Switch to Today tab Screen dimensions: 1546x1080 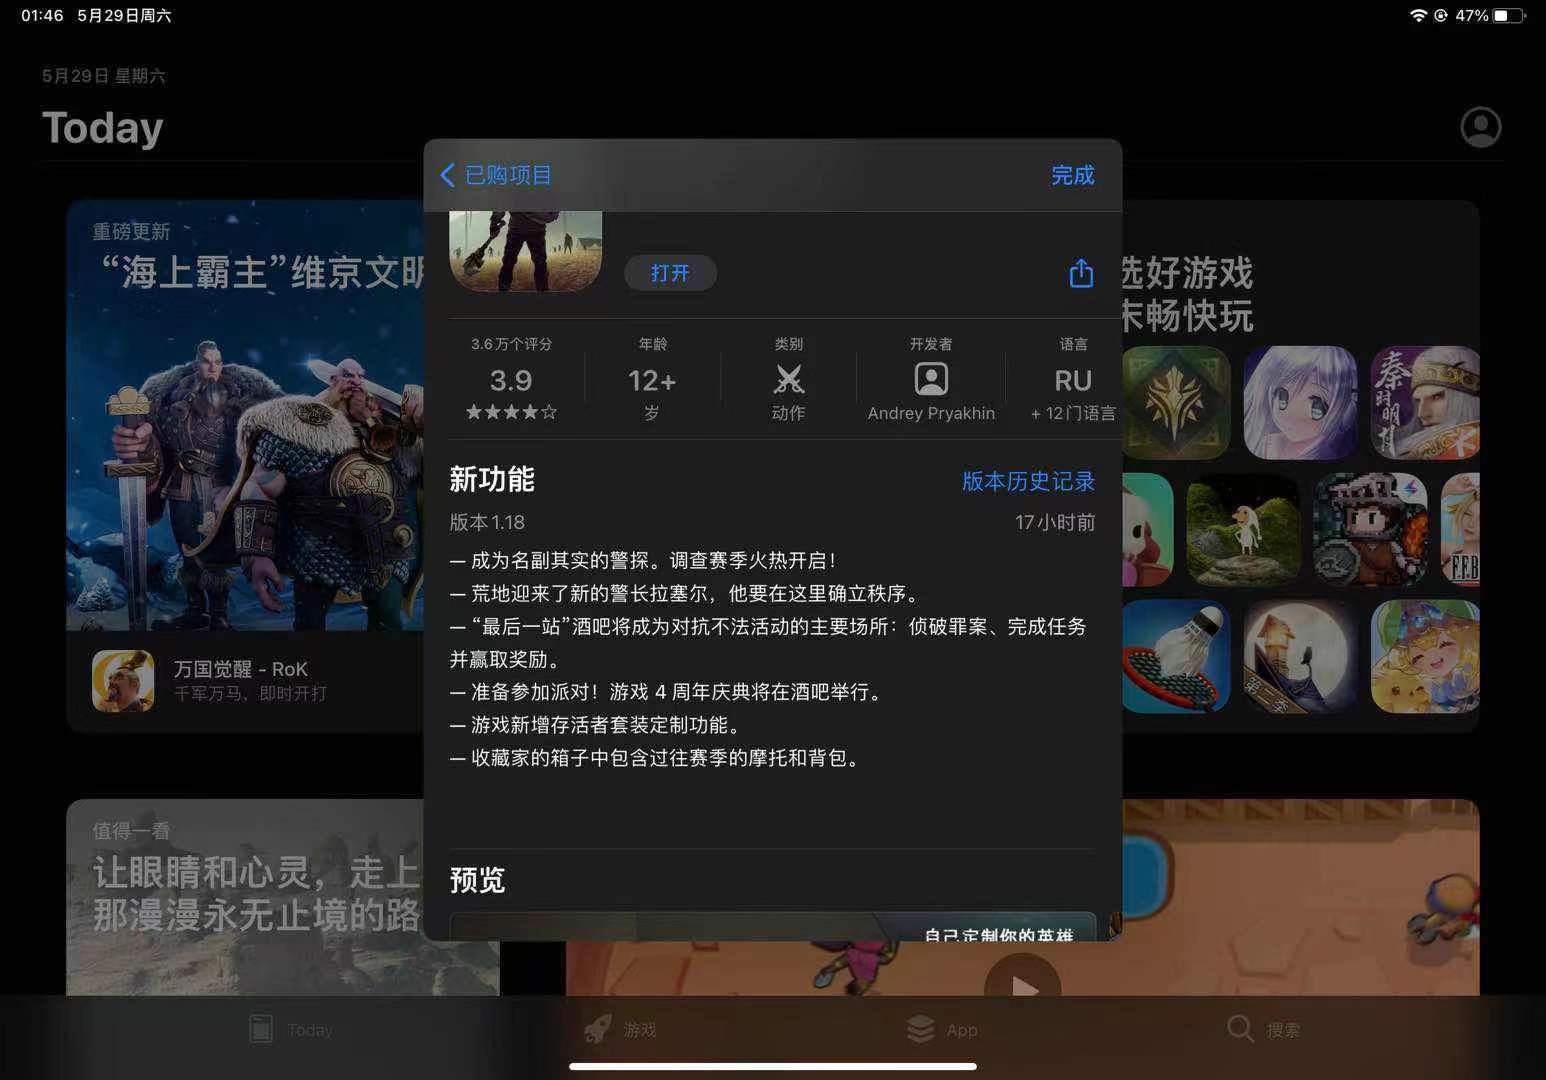[x=290, y=1029]
